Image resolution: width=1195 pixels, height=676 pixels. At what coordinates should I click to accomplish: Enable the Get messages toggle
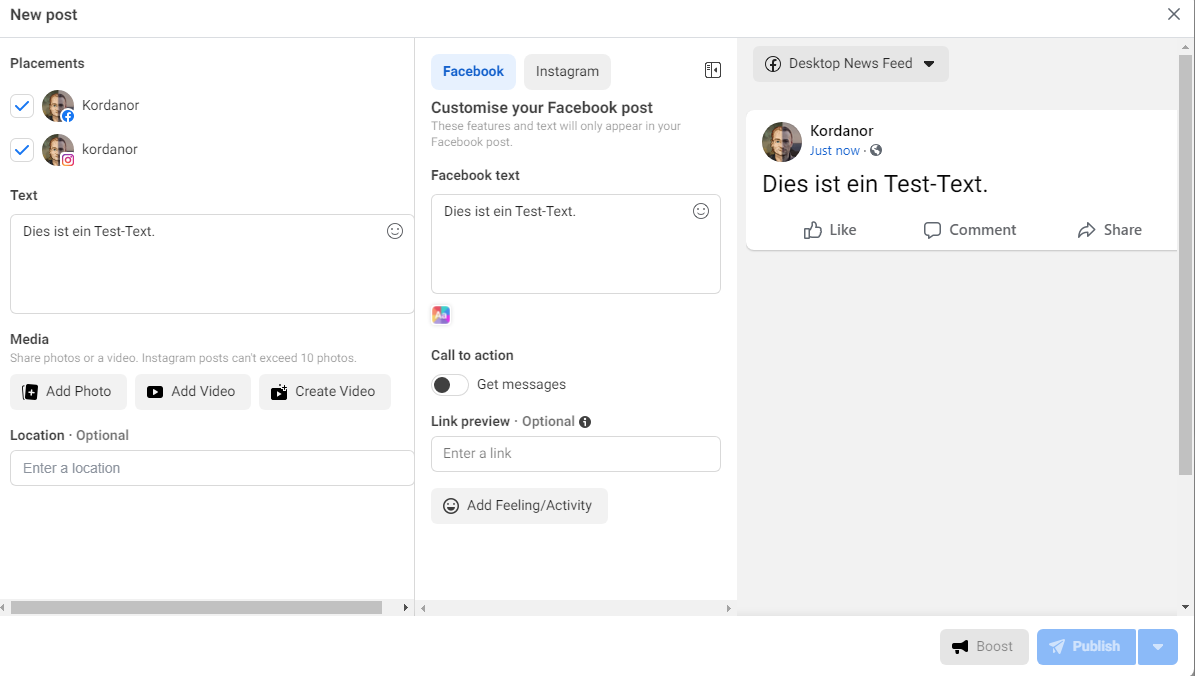[x=450, y=385]
